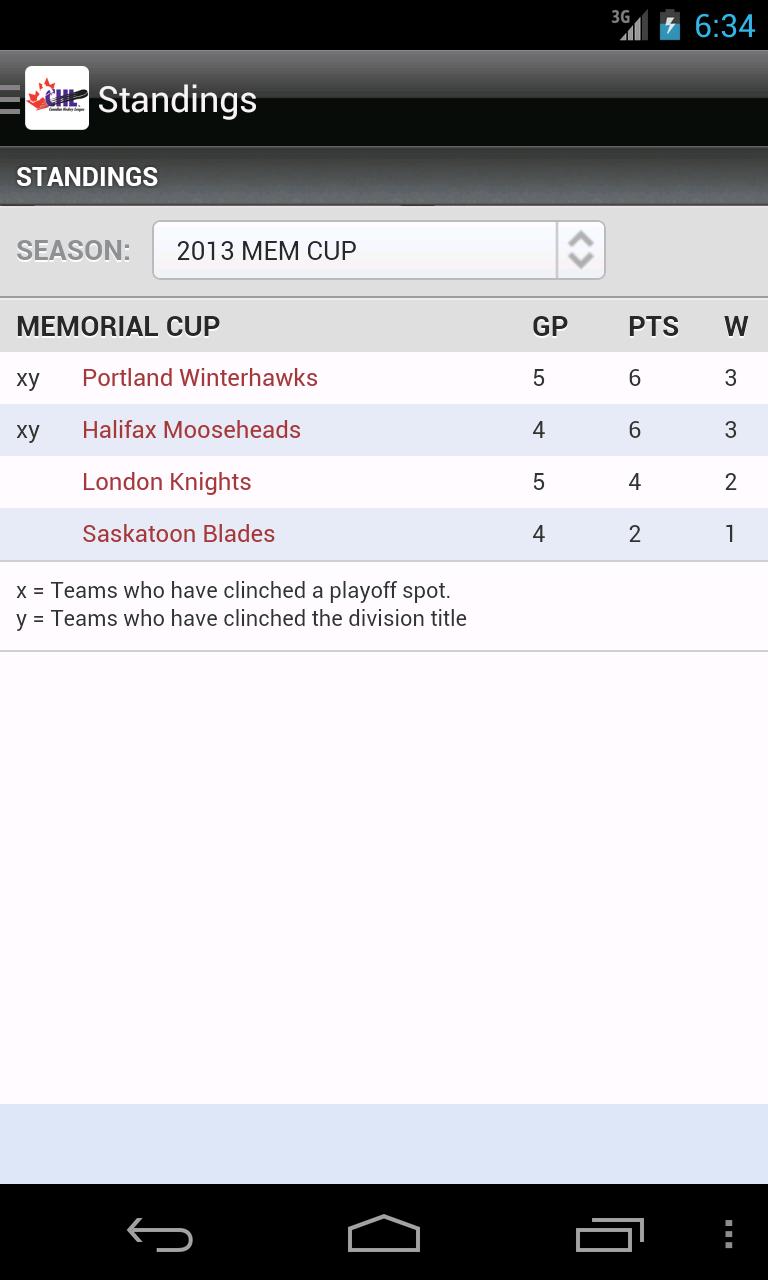
Task: Tap the xy clinch indicator beside Portland
Action: coord(28,378)
